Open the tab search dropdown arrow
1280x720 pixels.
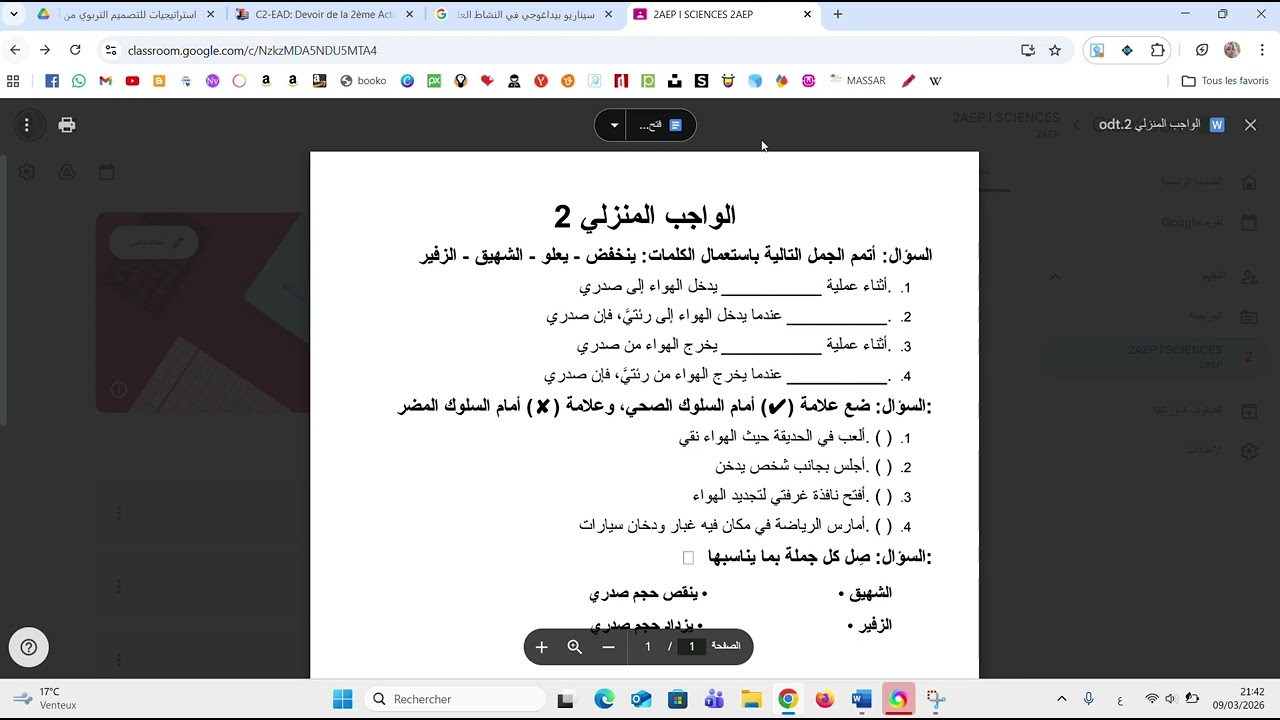click(x=14, y=15)
